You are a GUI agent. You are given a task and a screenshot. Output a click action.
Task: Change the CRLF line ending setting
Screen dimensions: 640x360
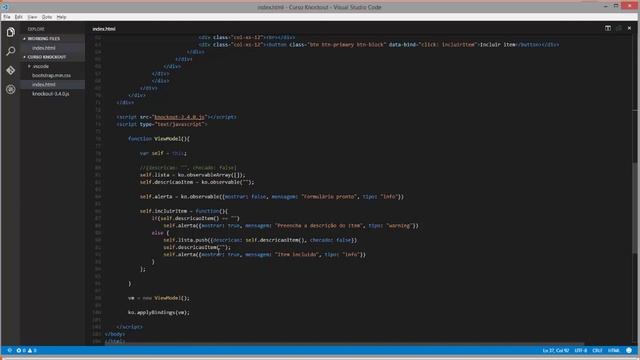point(597,350)
